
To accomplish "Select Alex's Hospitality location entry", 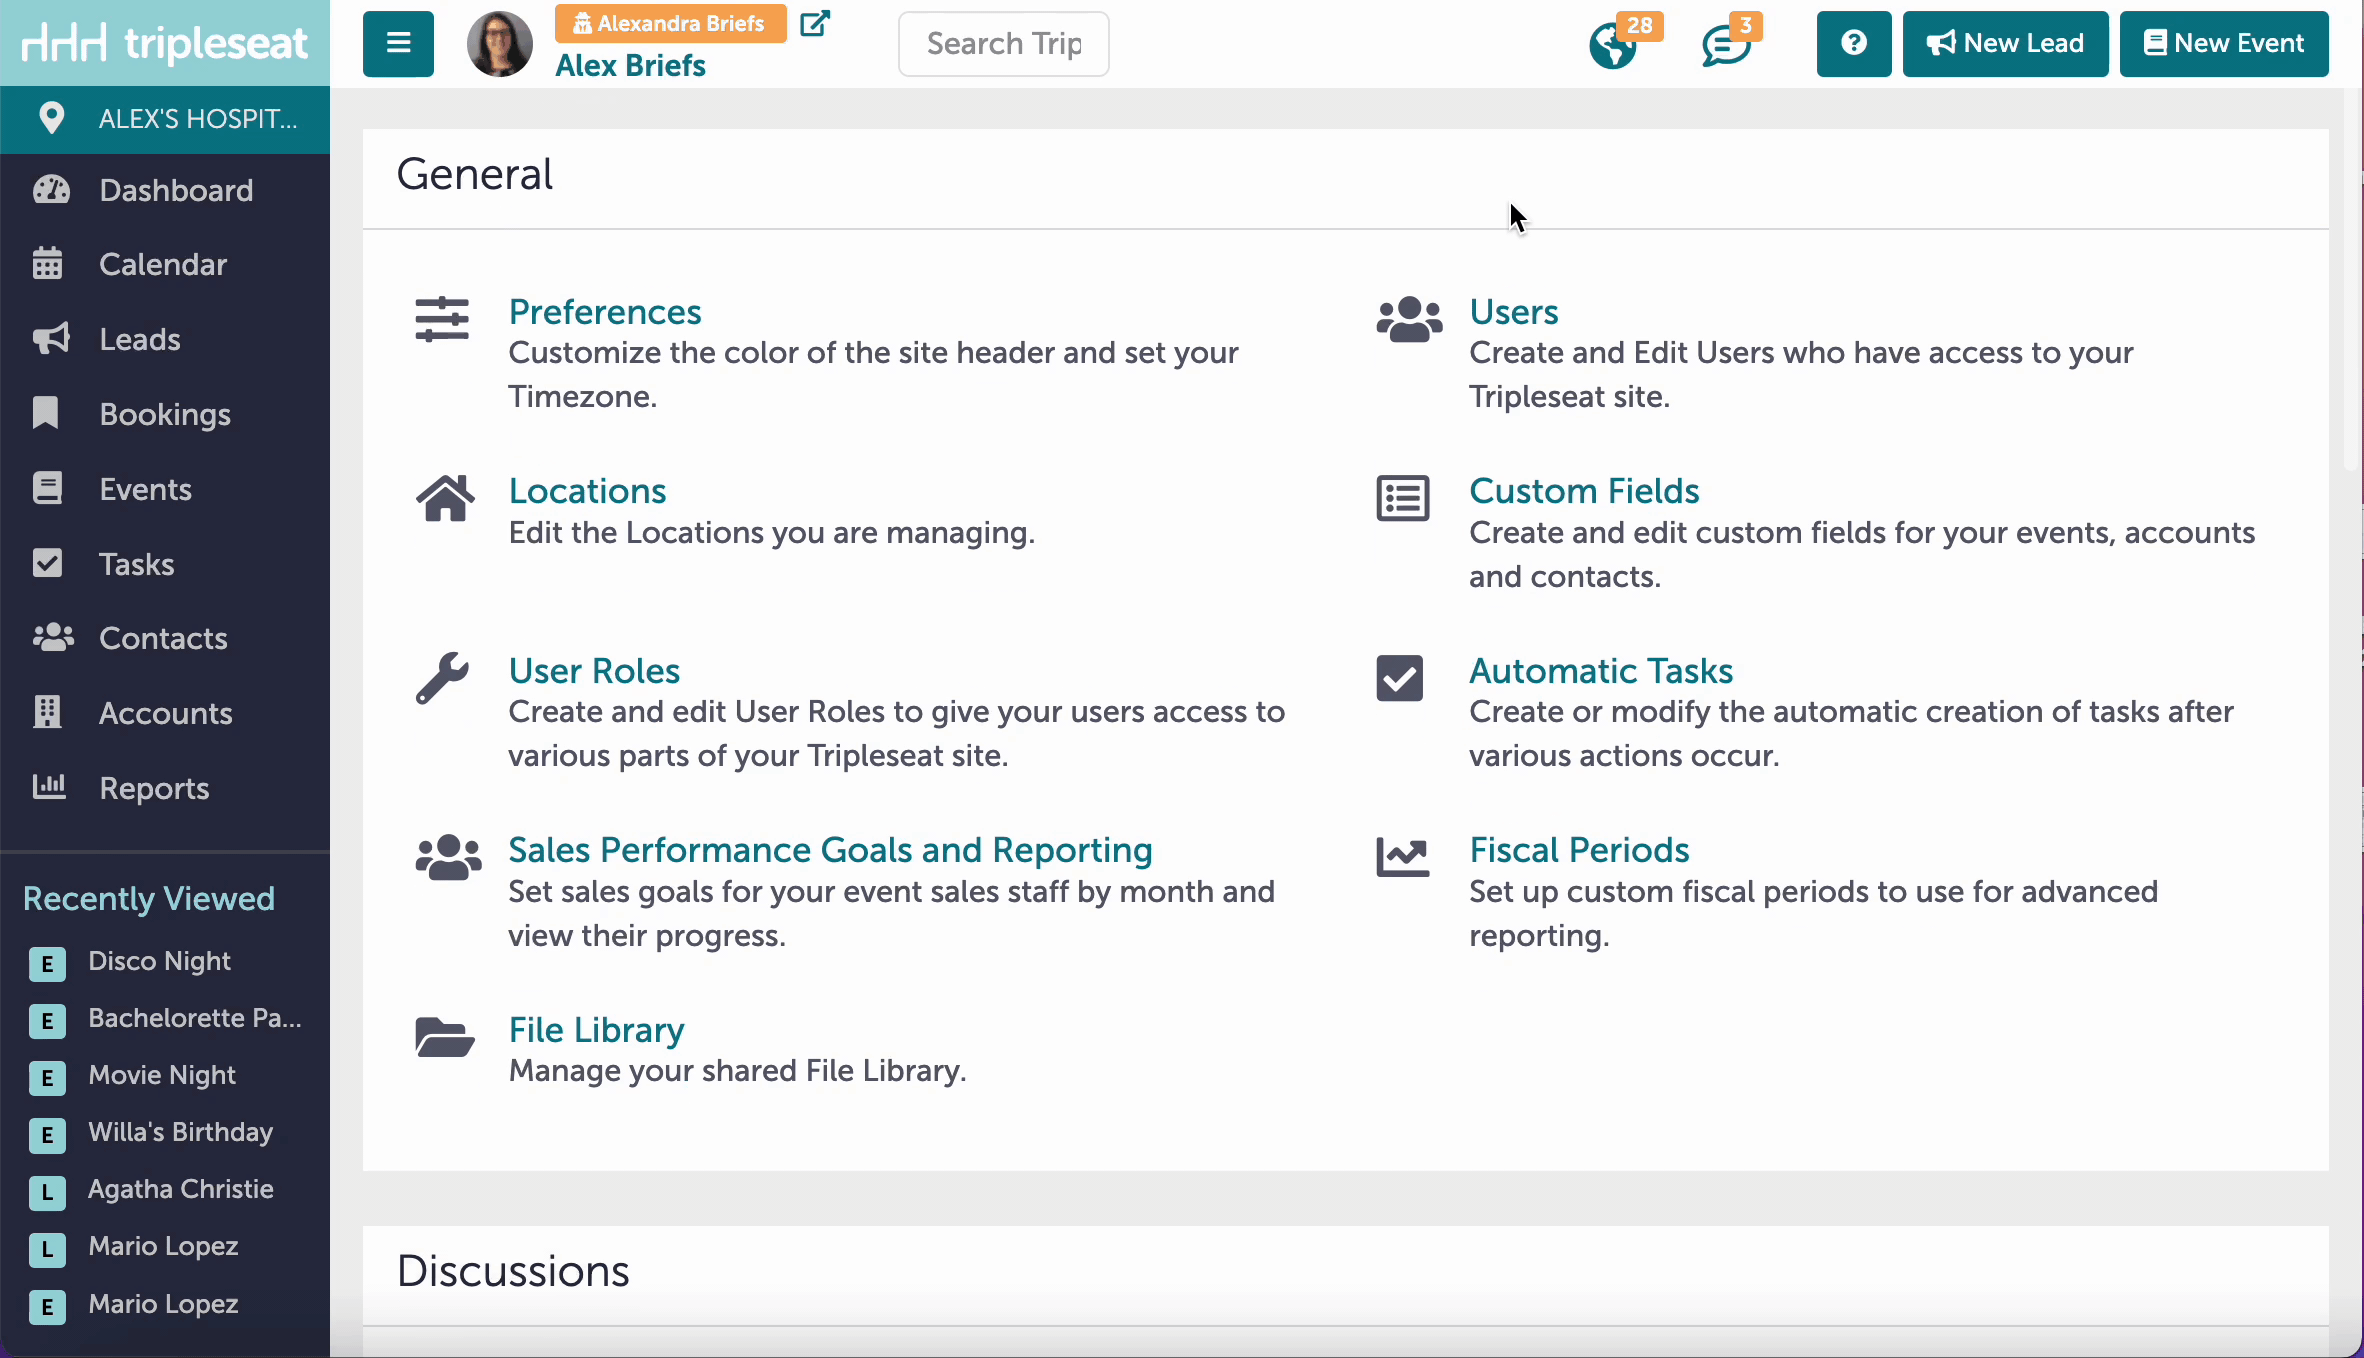I will tap(165, 119).
